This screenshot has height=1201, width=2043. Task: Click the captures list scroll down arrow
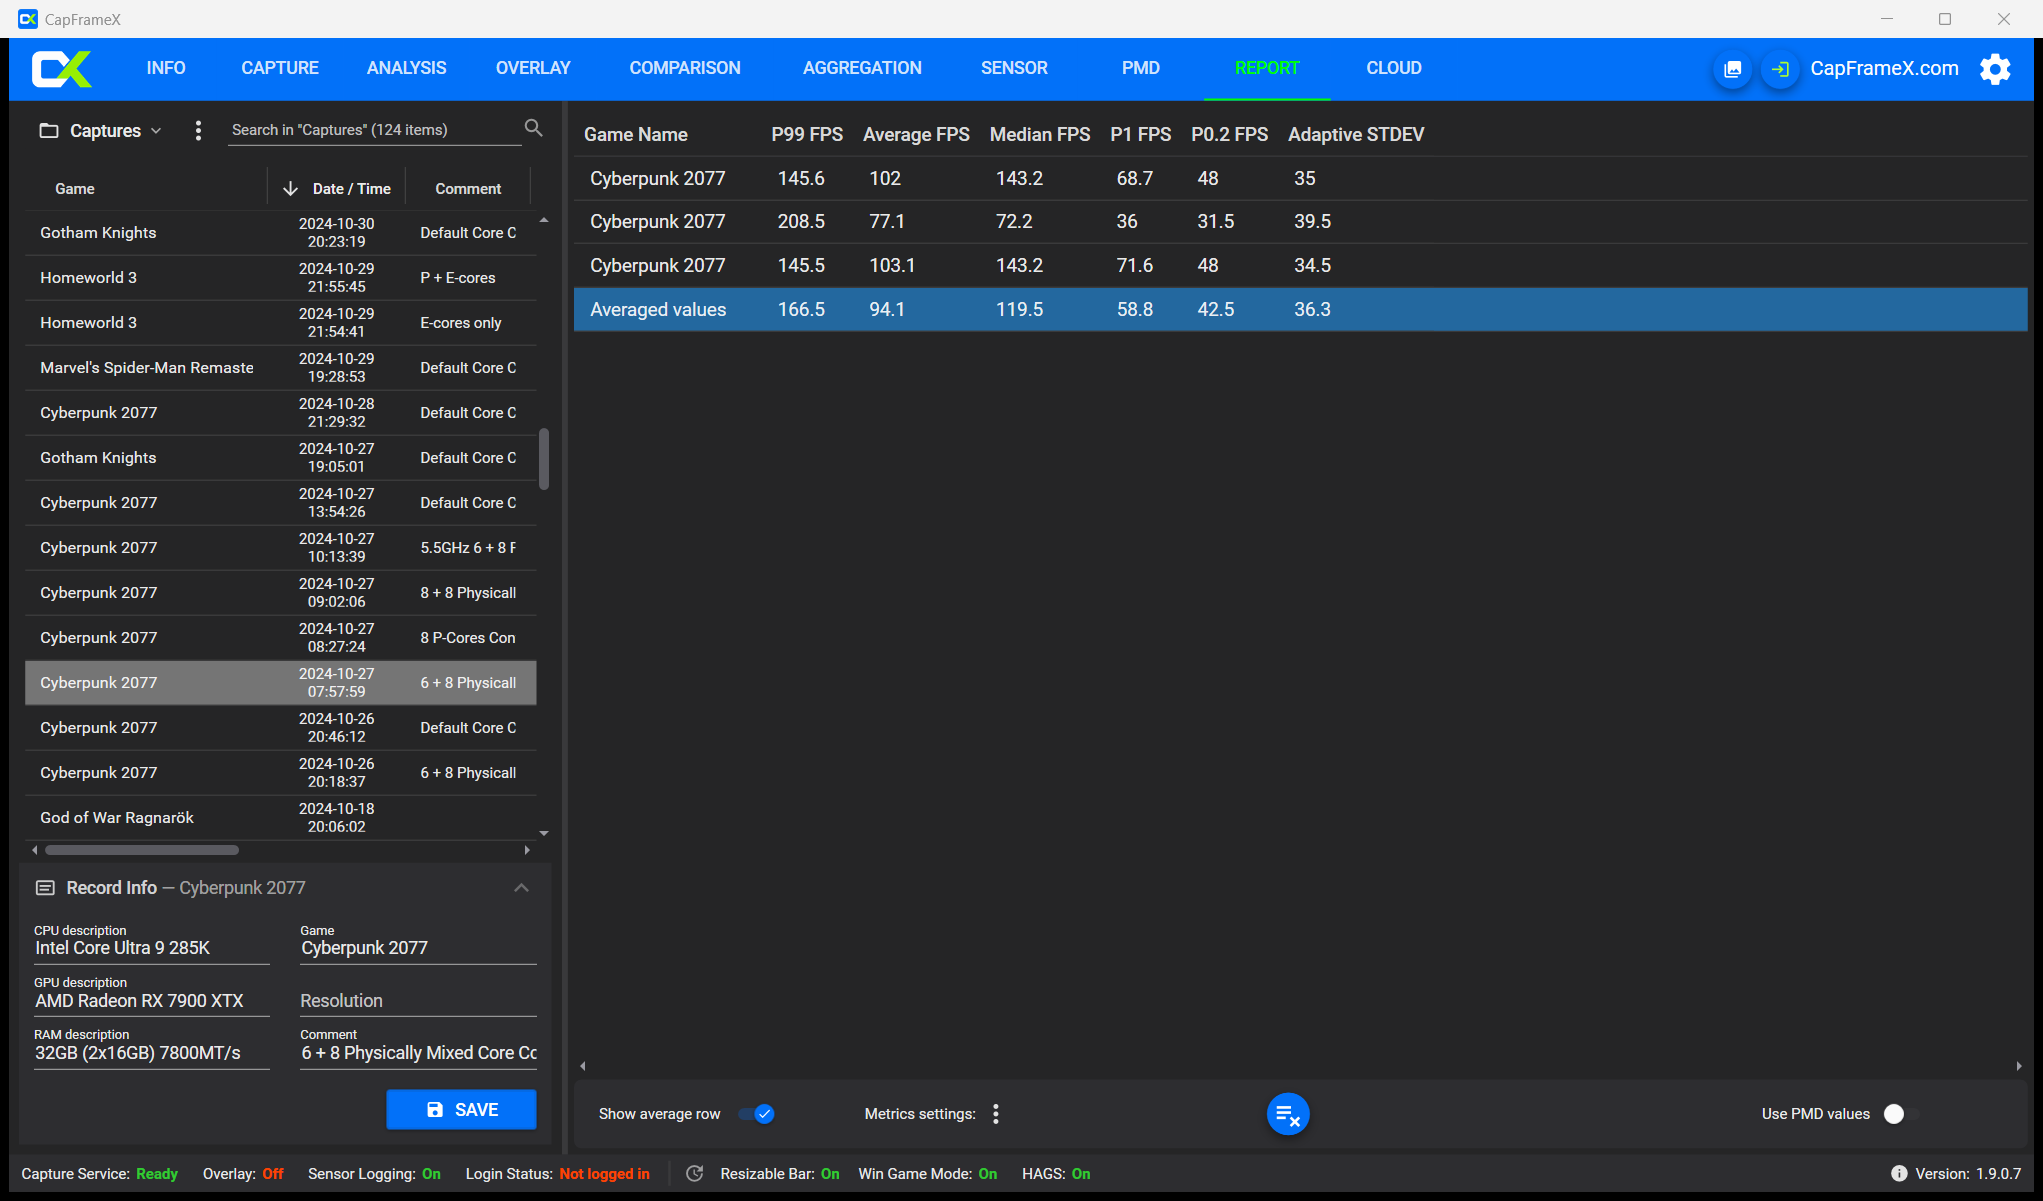click(x=544, y=833)
